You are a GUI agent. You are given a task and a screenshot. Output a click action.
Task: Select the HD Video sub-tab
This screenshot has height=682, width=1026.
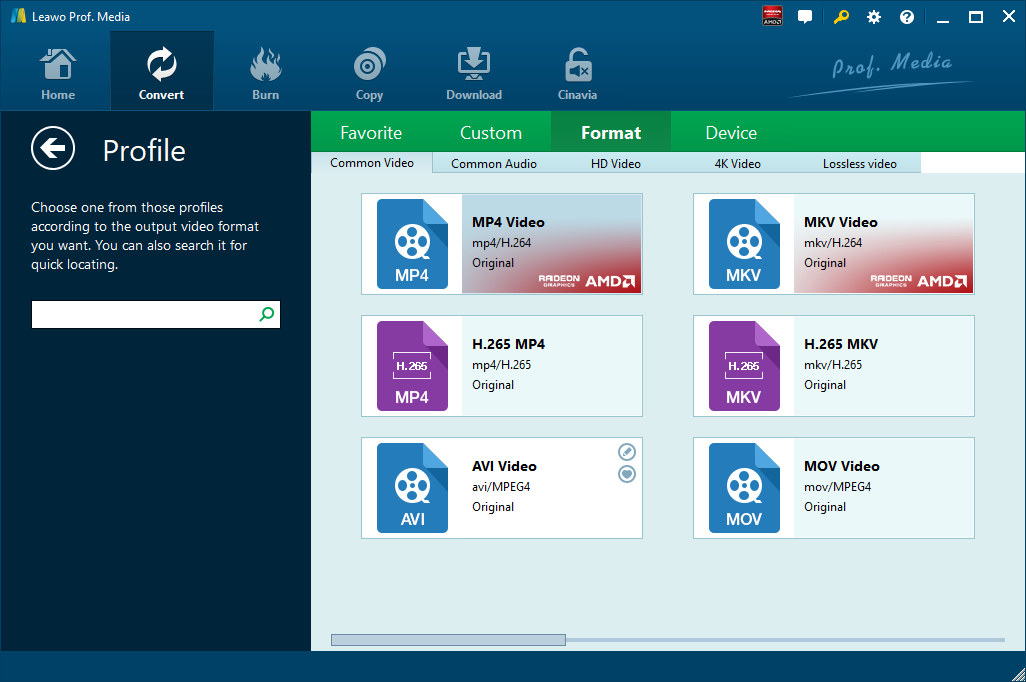click(616, 163)
